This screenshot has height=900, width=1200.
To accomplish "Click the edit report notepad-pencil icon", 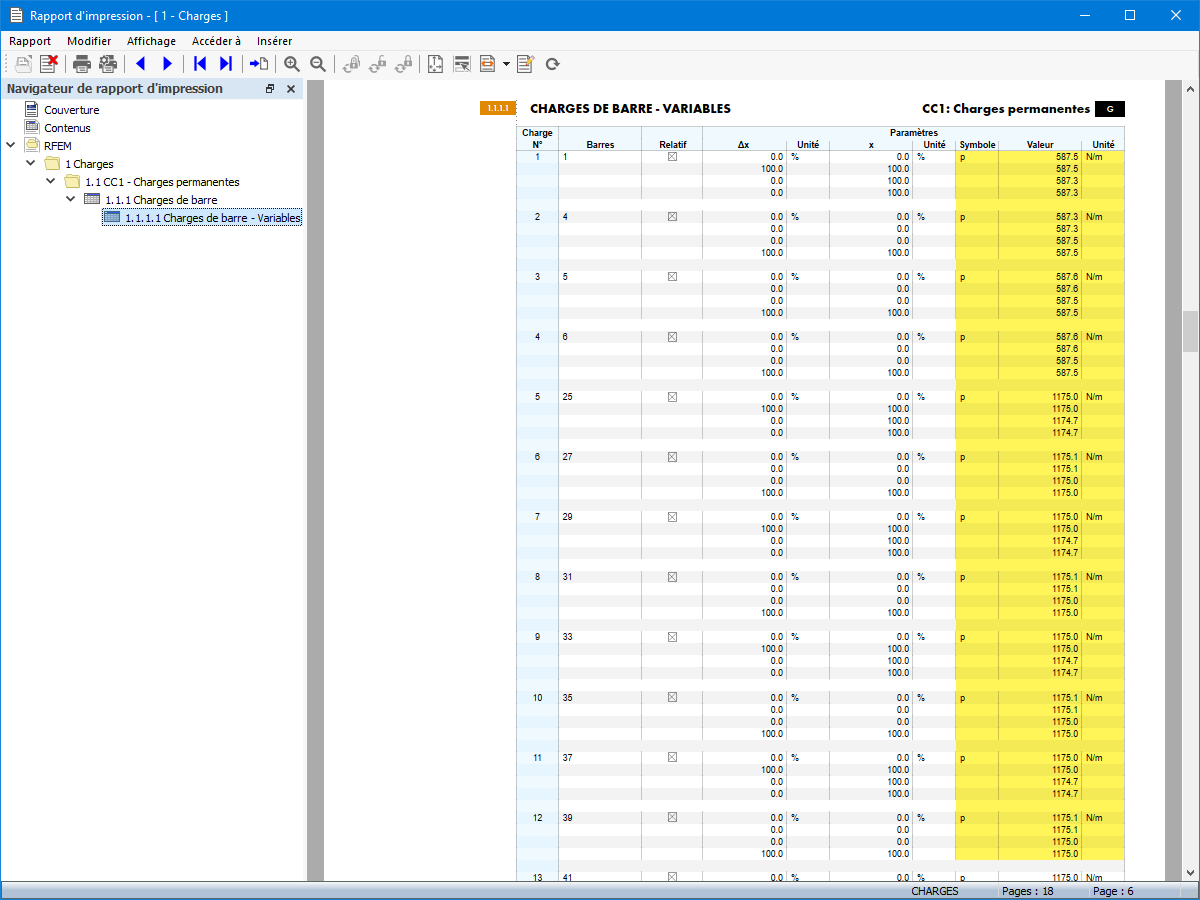I will pos(525,64).
